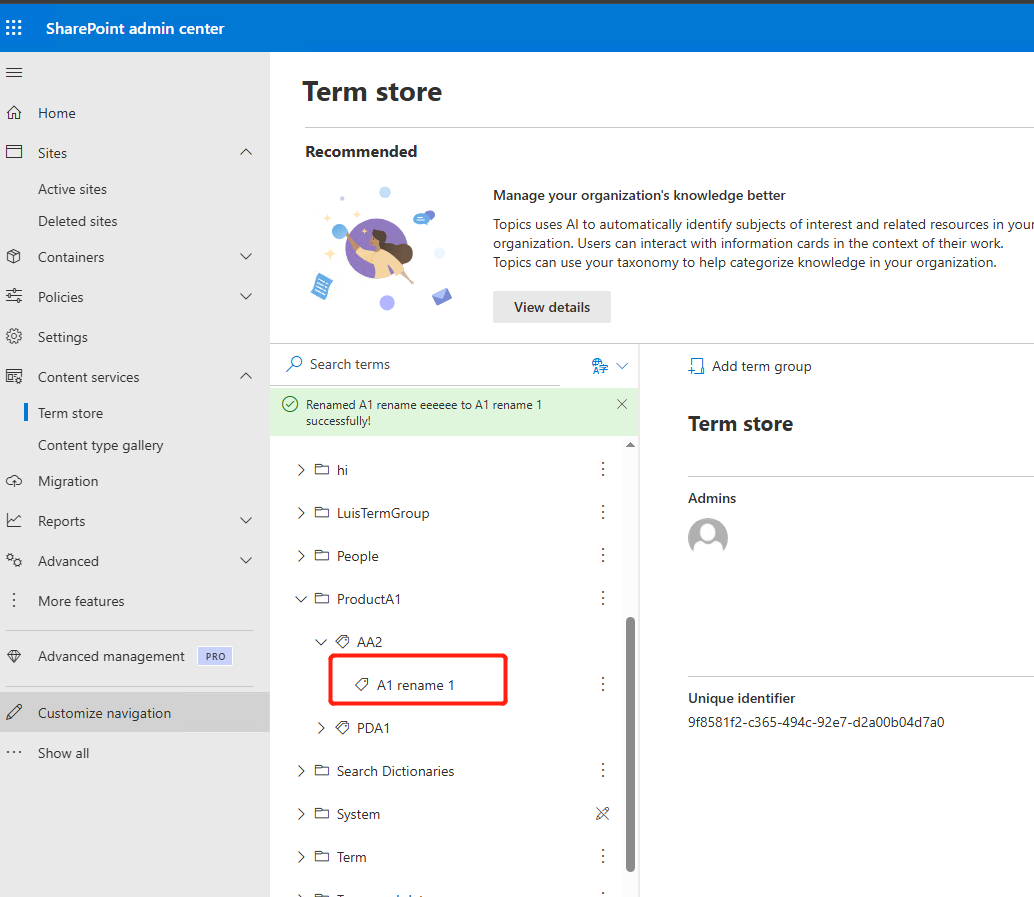This screenshot has height=897, width=1034.
Task: Click the SharePoint admin center title
Action: pyautogui.click(x=135, y=28)
